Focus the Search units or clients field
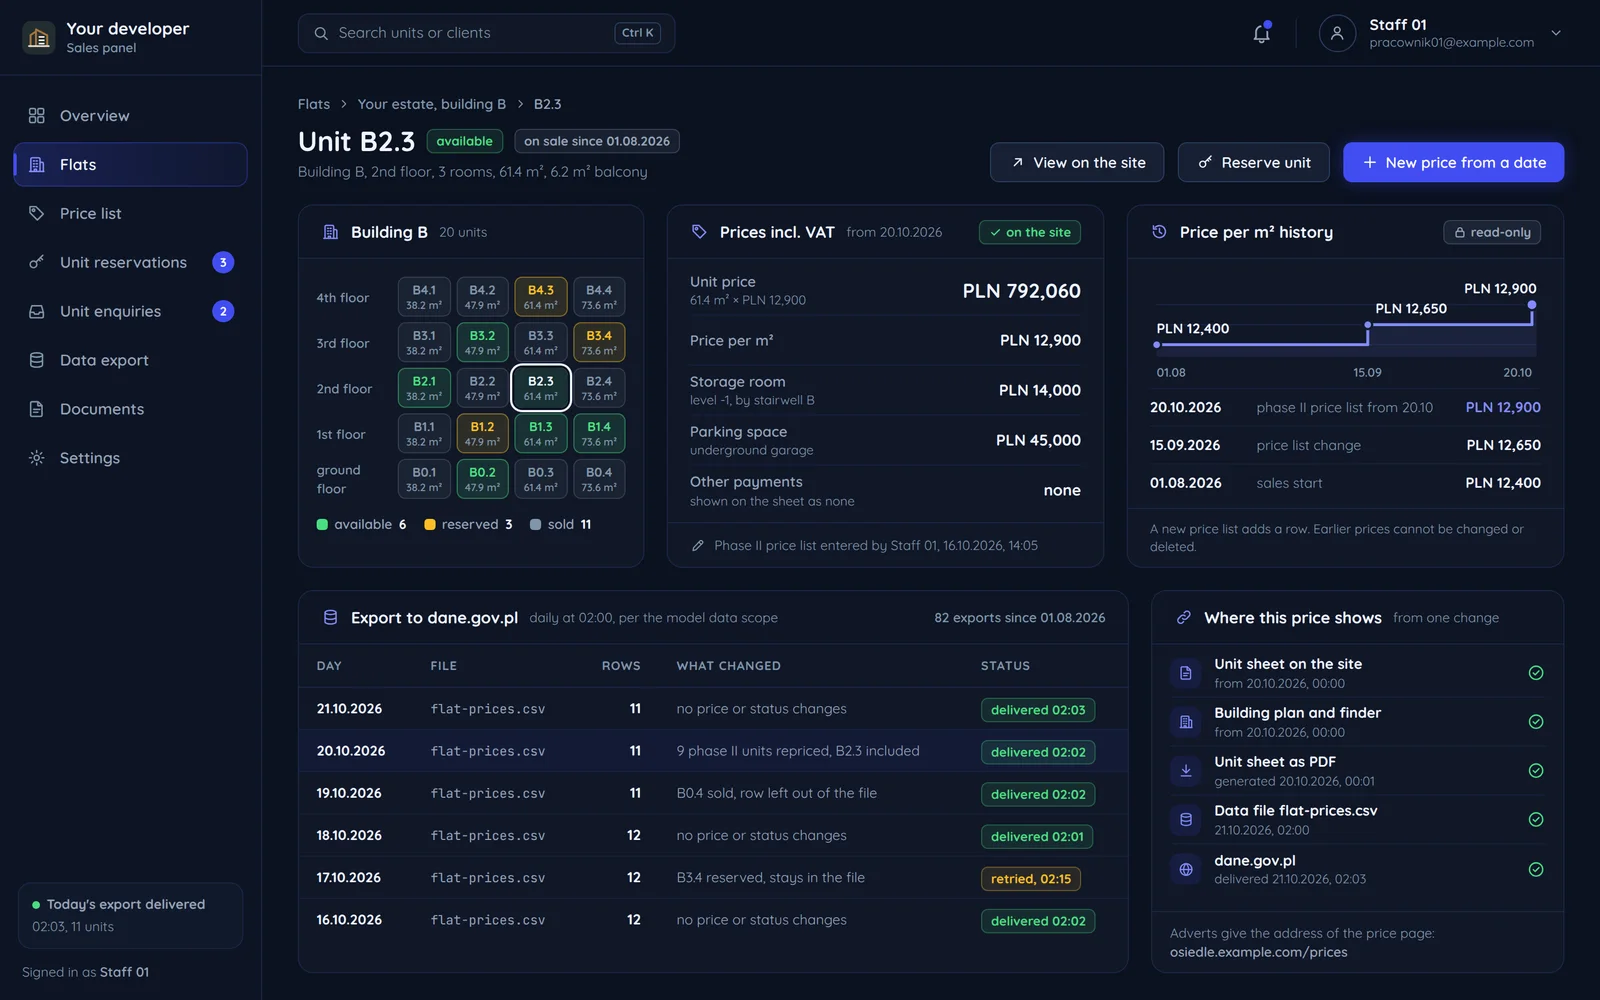The width and height of the screenshot is (1600, 1000). [486, 33]
